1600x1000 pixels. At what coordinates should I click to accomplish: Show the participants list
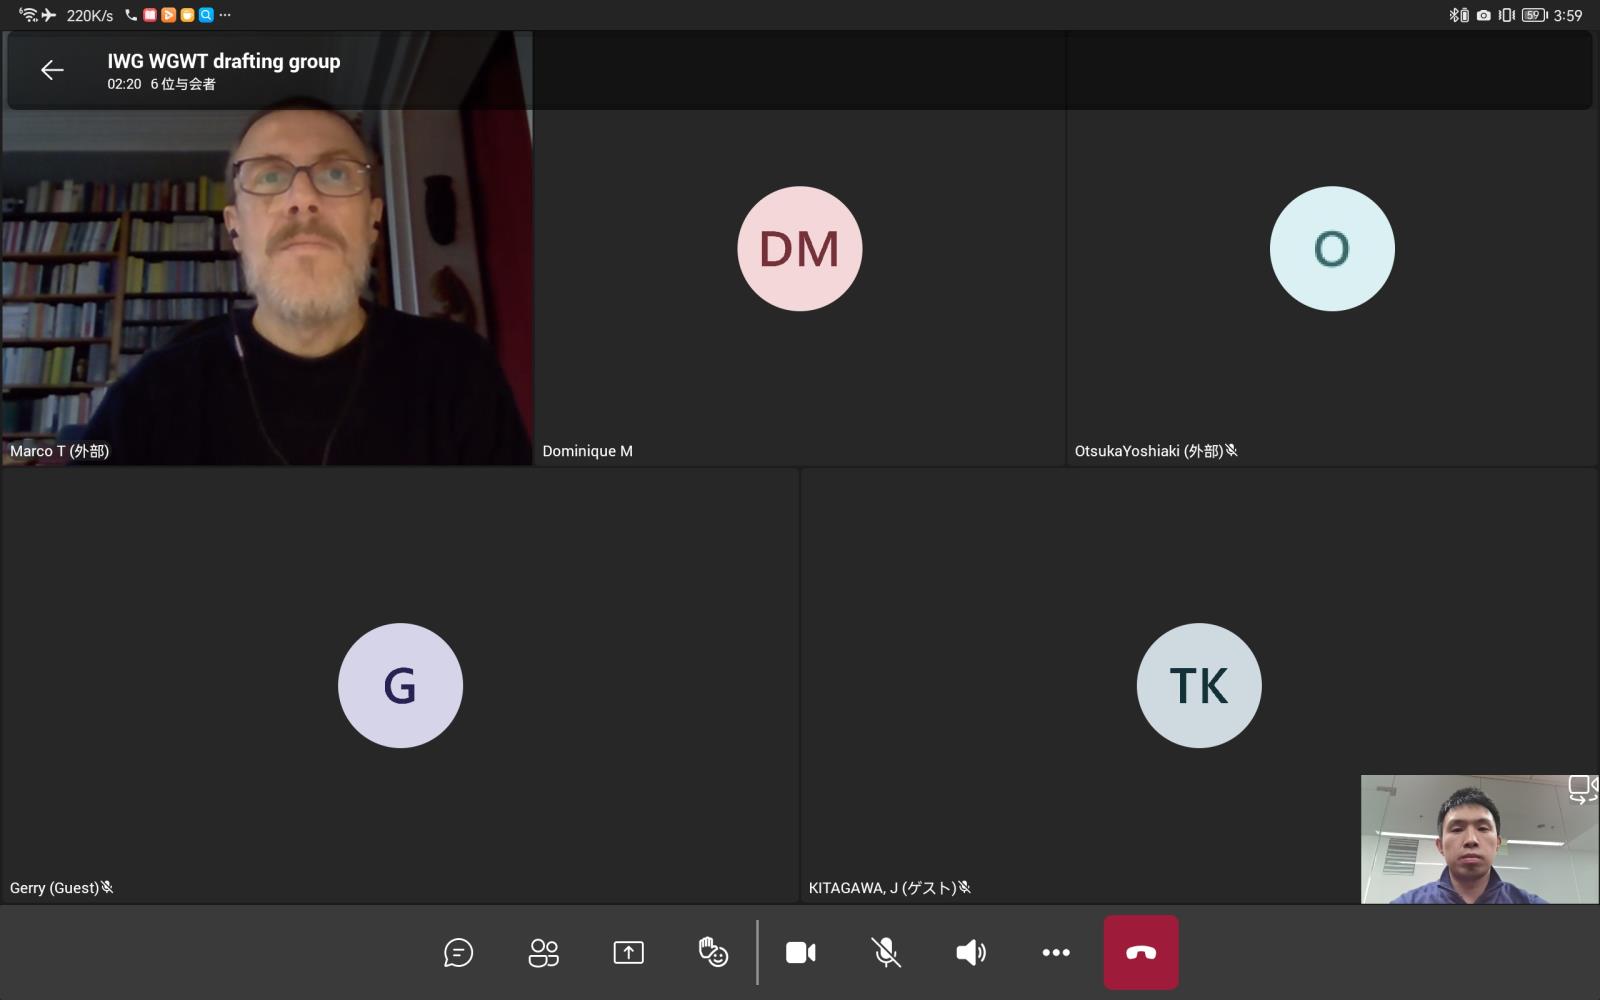click(x=543, y=953)
